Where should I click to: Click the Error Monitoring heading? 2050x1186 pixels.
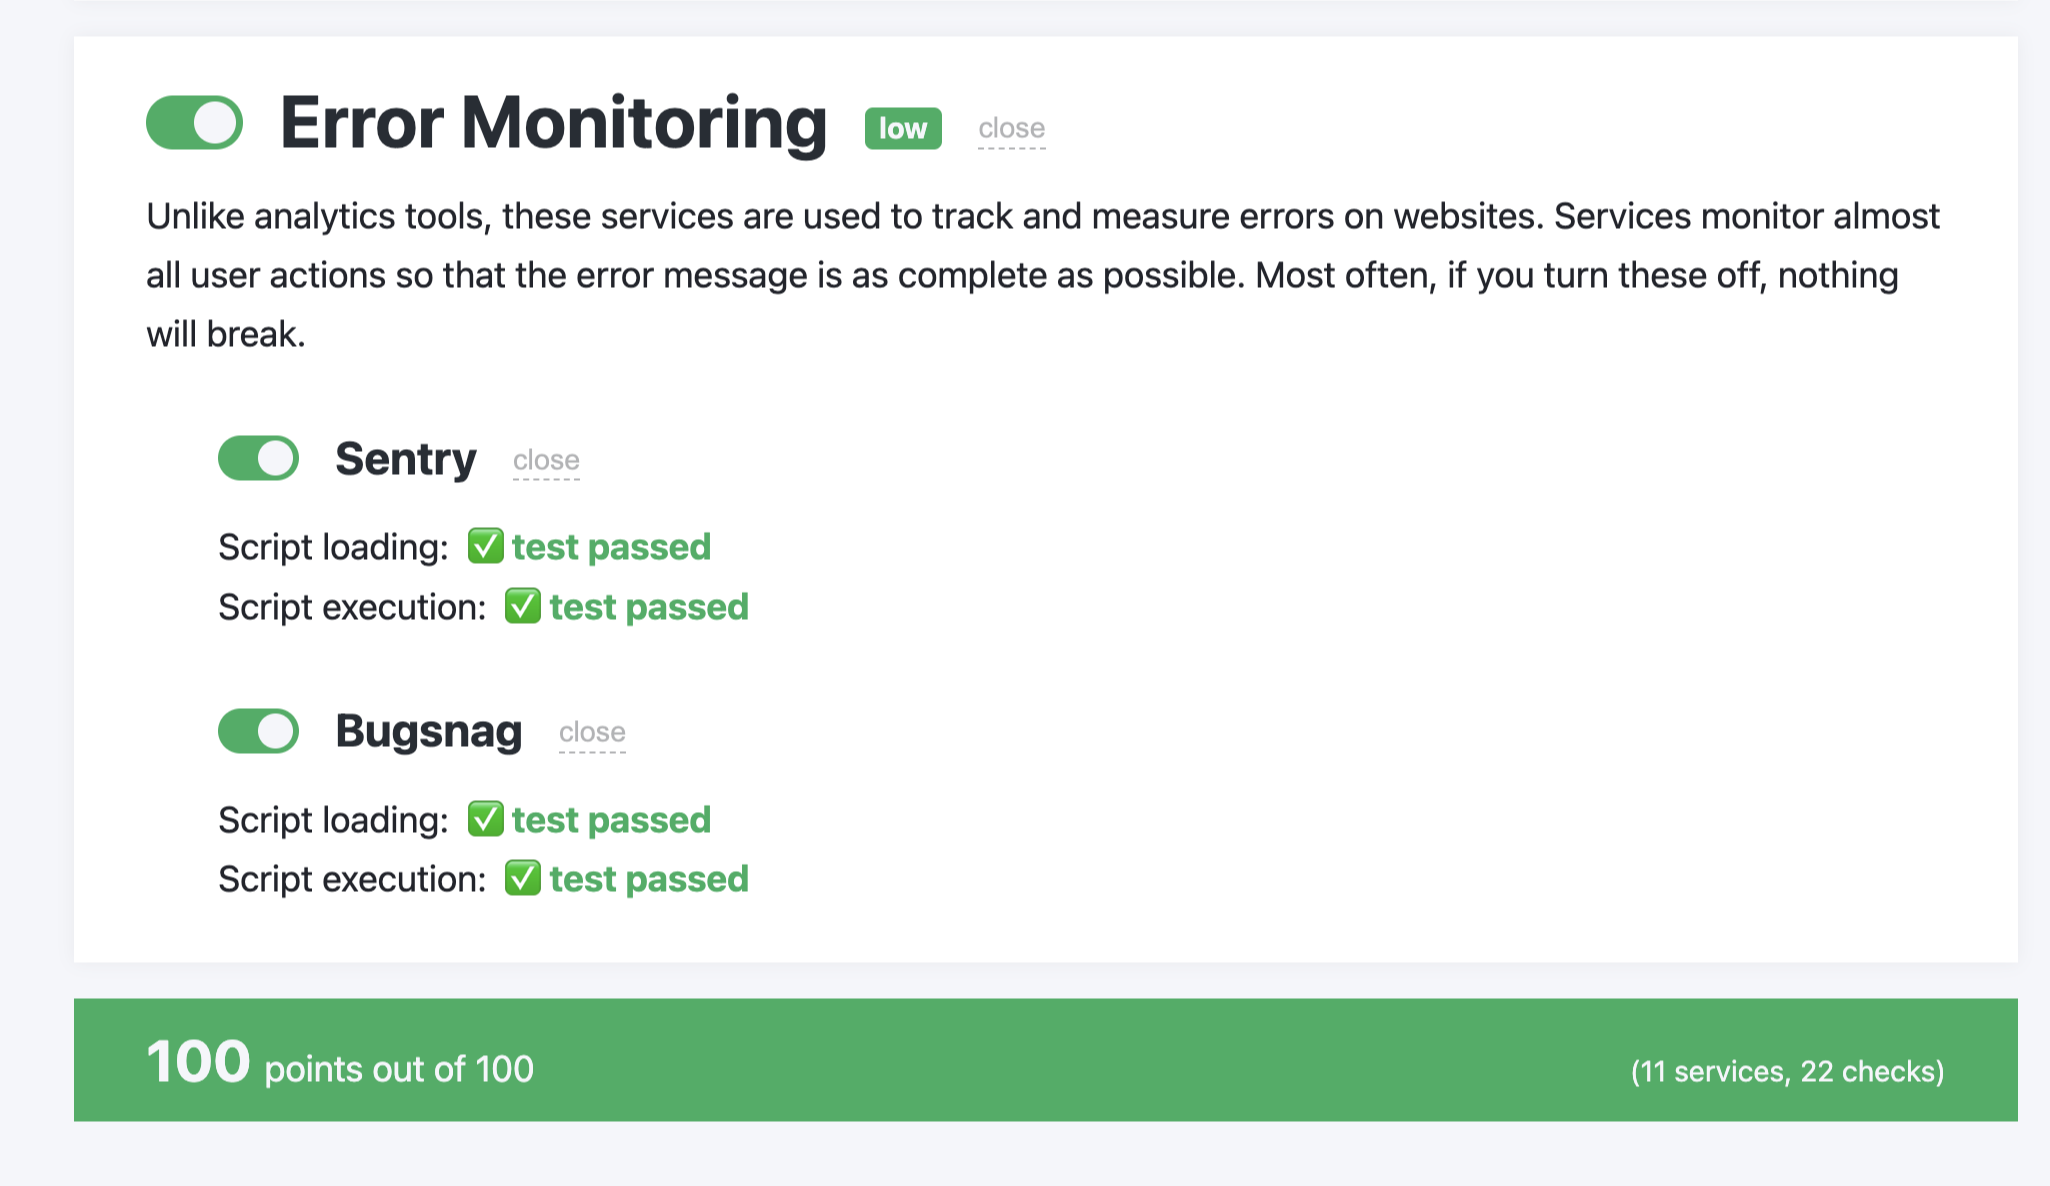click(553, 124)
